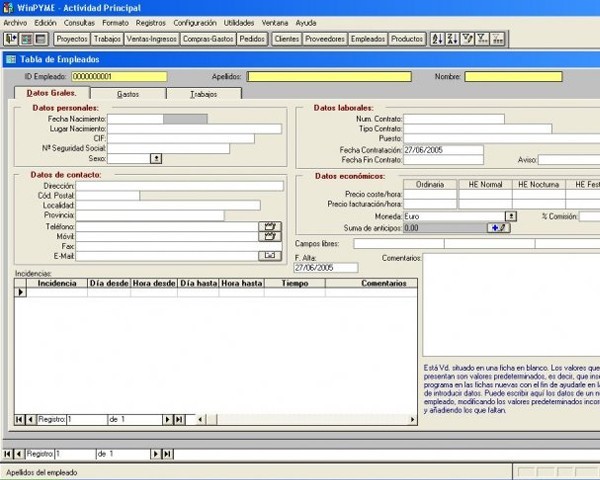The height and width of the screenshot is (480, 600).
Task: Open filter by form funnel icon
Action: [x=482, y=39]
